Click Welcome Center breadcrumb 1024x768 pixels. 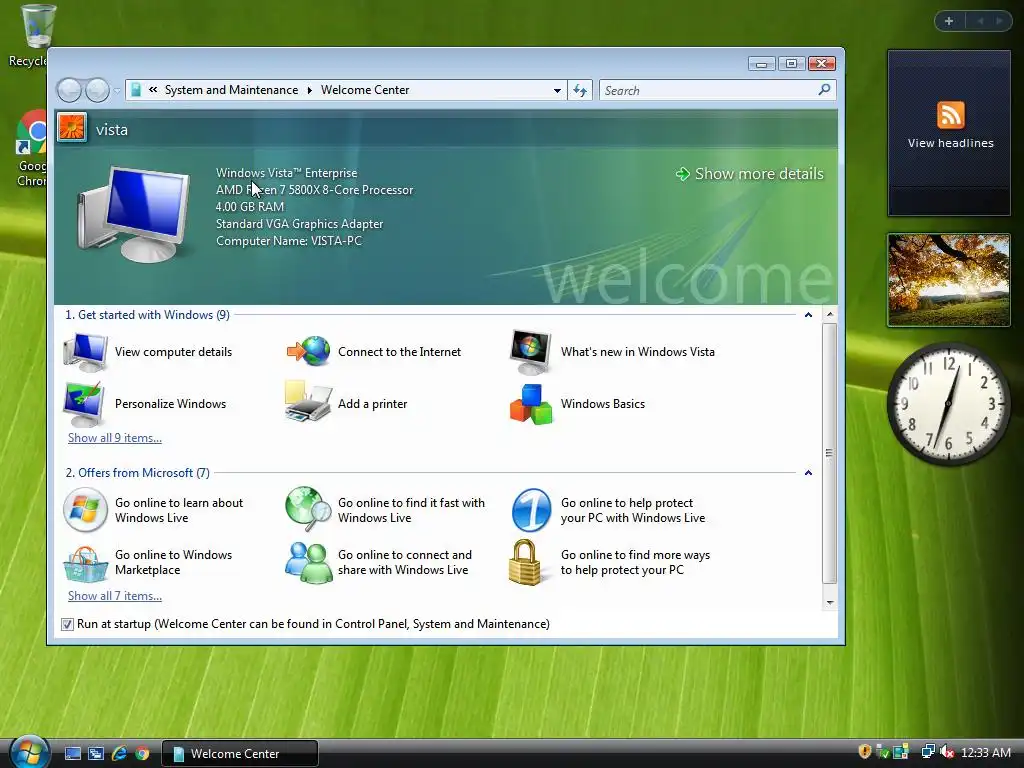point(365,90)
